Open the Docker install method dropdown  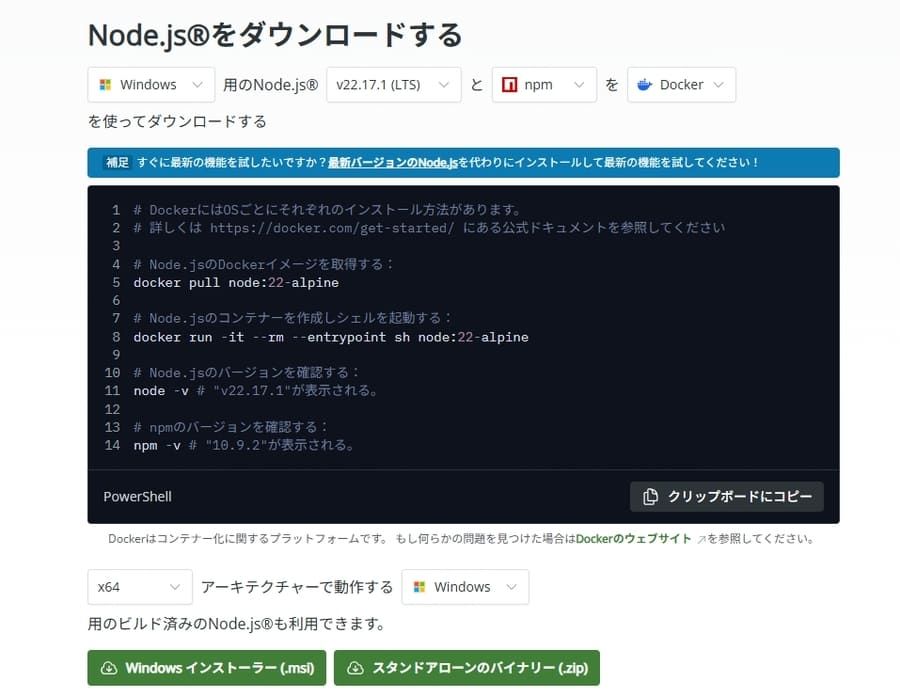(x=681, y=85)
